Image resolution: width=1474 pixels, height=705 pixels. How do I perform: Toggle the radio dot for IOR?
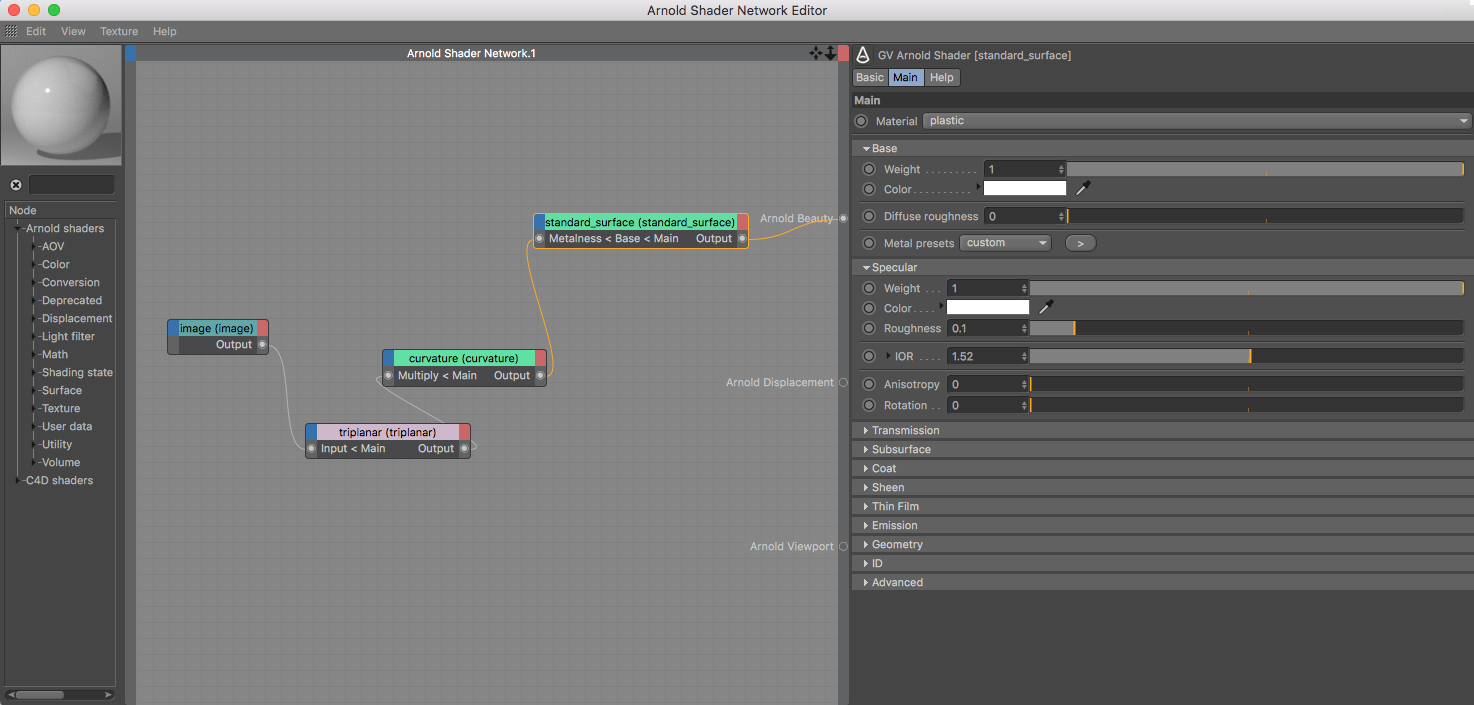click(x=869, y=356)
